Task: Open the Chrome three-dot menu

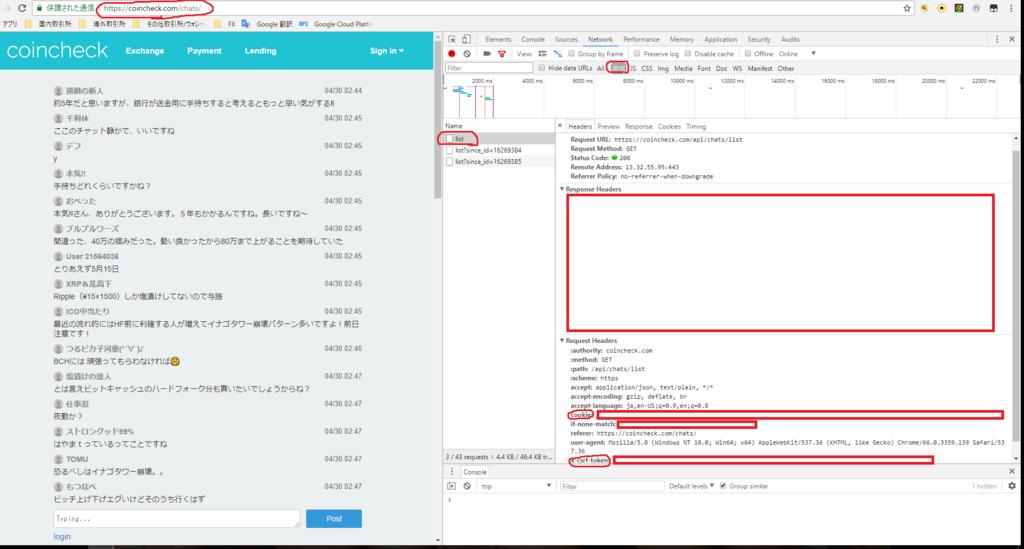Action: click(1011, 8)
